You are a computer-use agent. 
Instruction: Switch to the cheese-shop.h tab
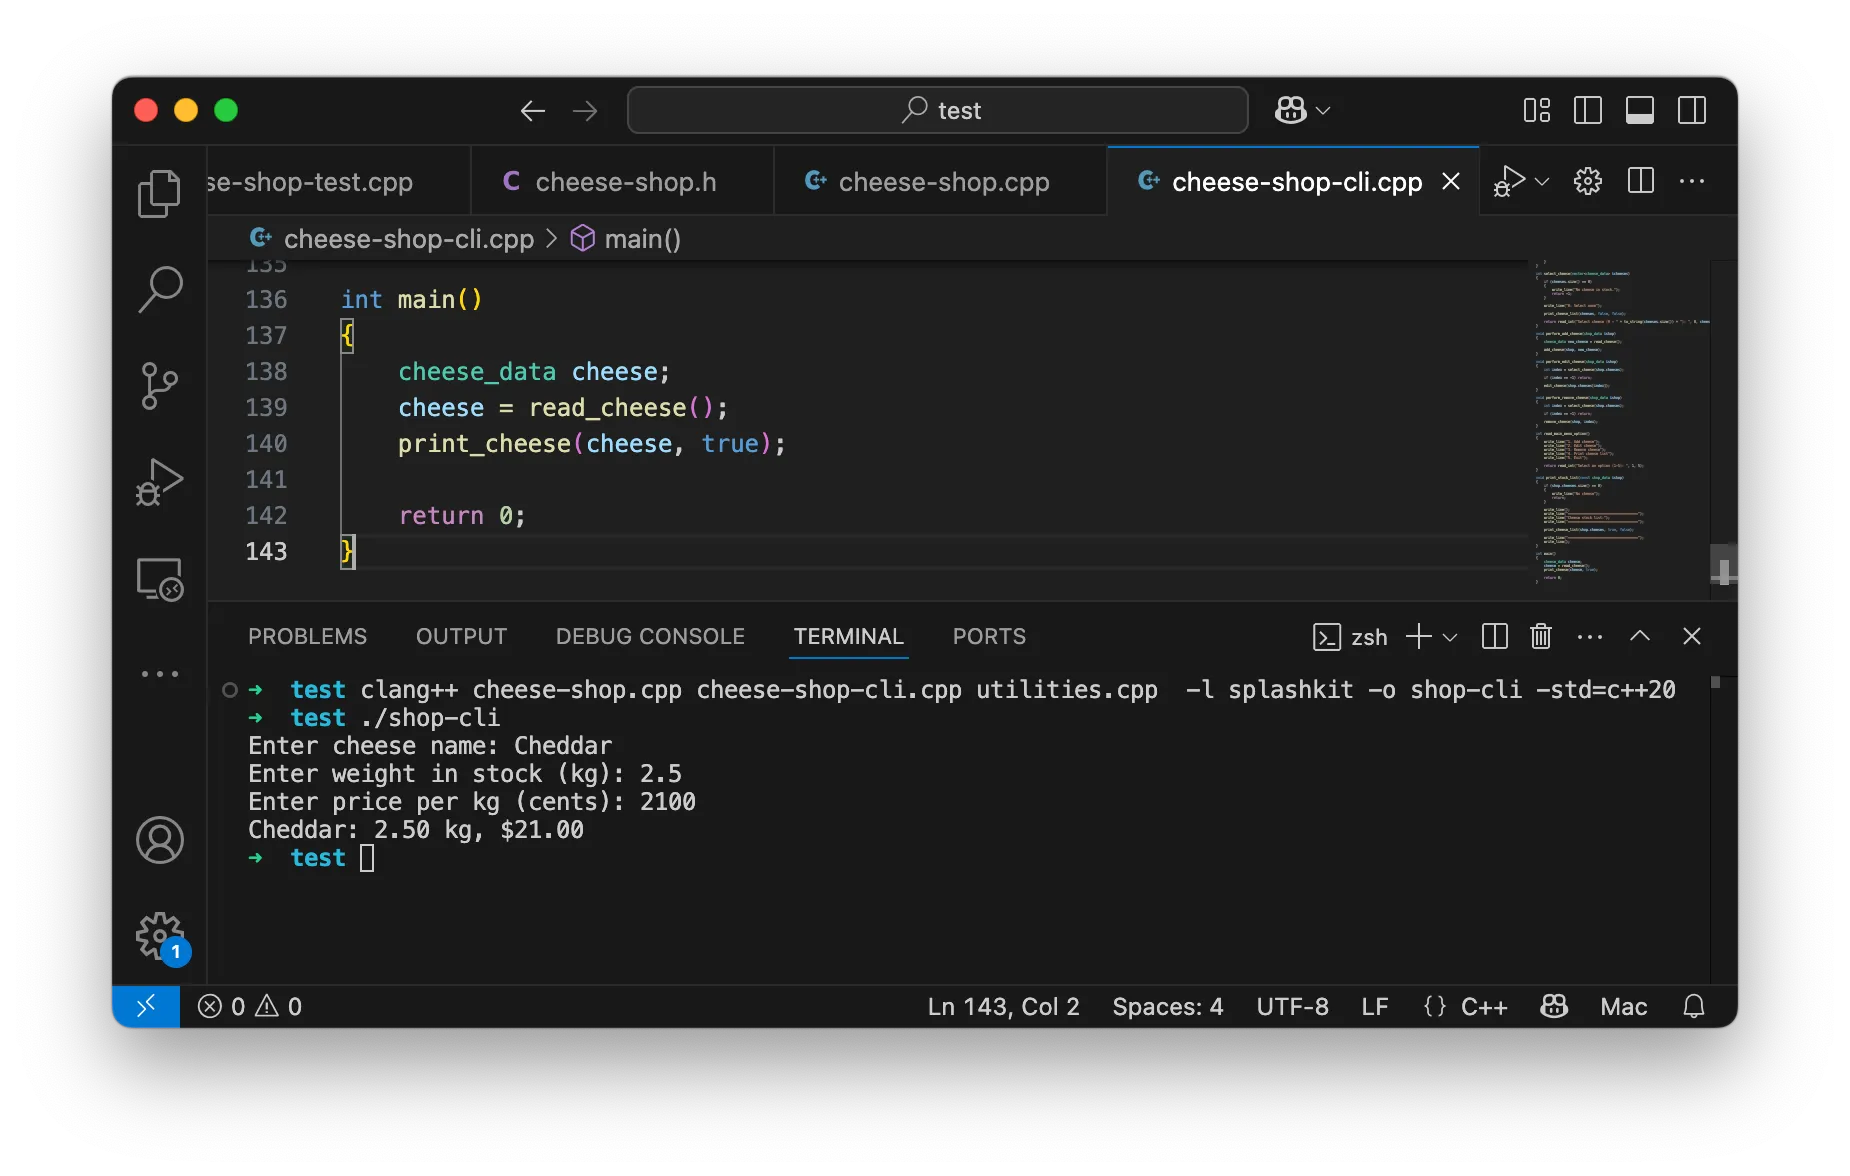click(622, 181)
